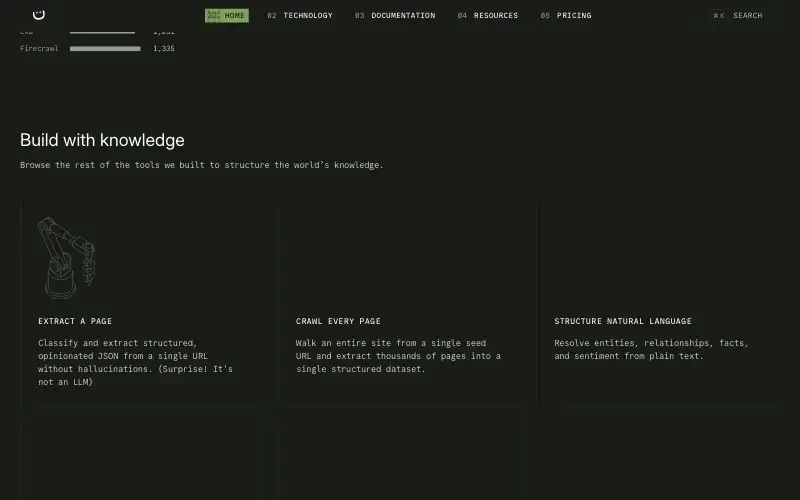Click the robot arm illustration
The height and width of the screenshot is (500, 800).
click(66, 258)
